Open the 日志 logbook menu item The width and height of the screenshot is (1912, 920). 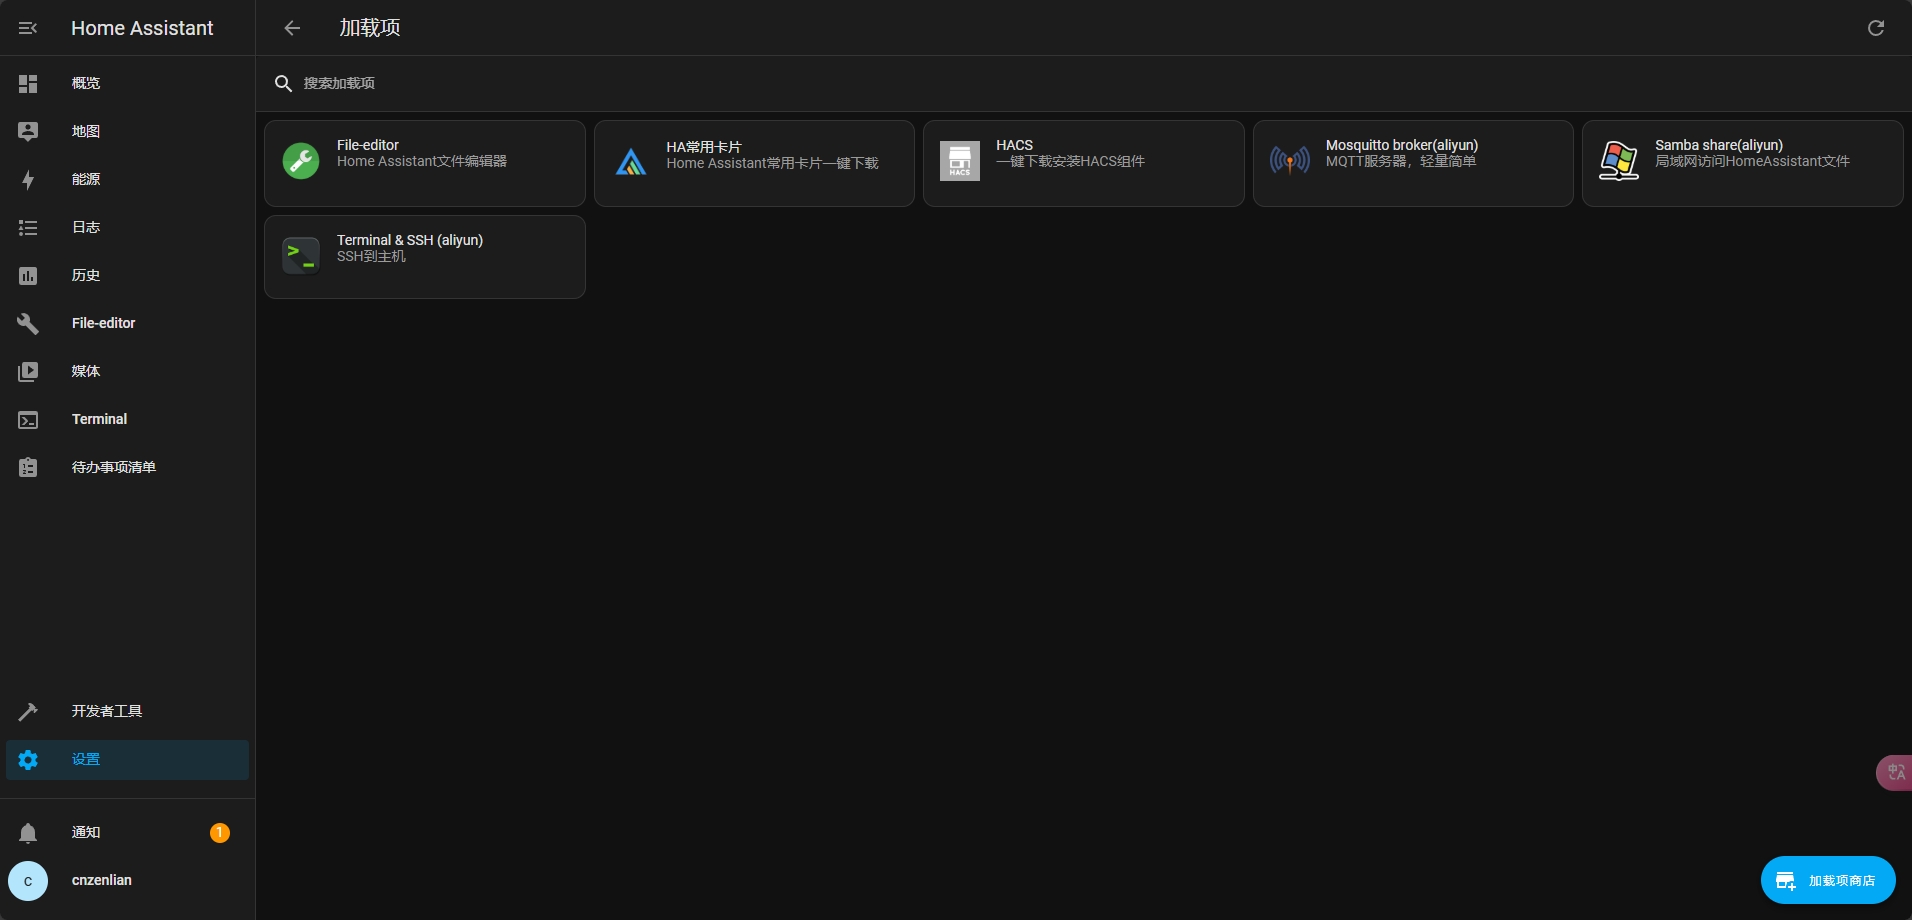tap(127, 227)
